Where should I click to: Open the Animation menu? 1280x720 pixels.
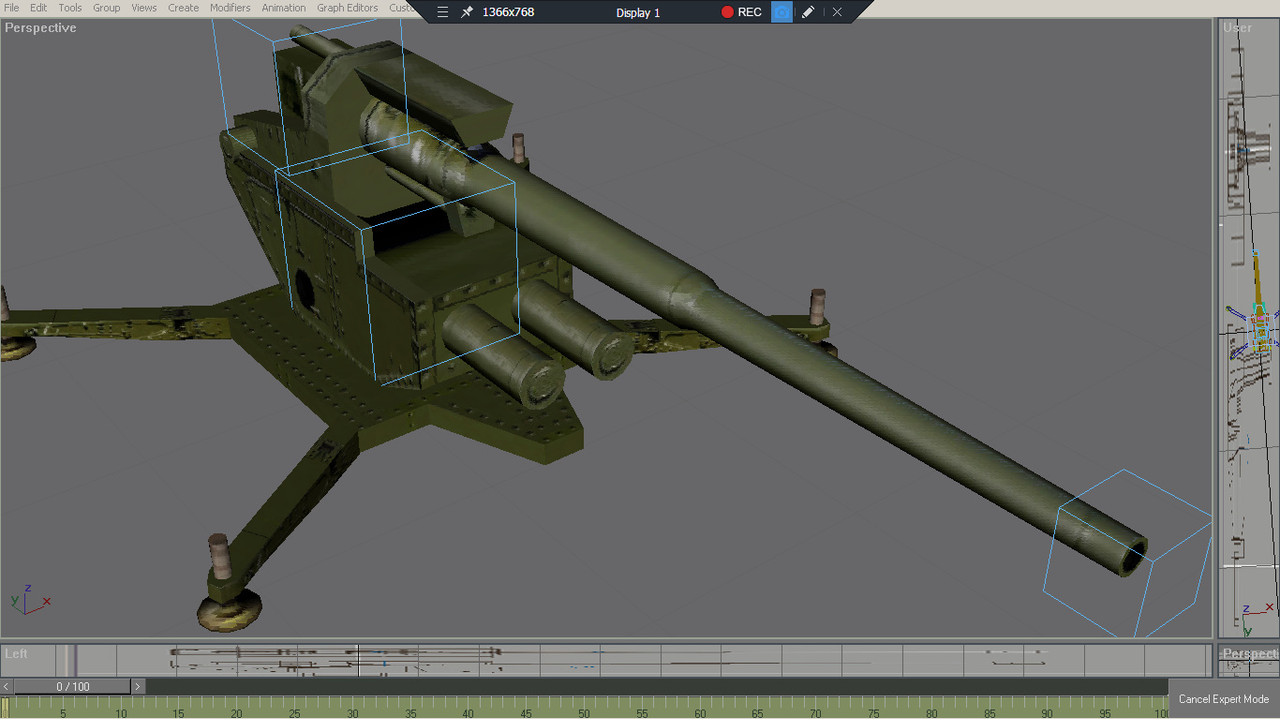coord(284,7)
